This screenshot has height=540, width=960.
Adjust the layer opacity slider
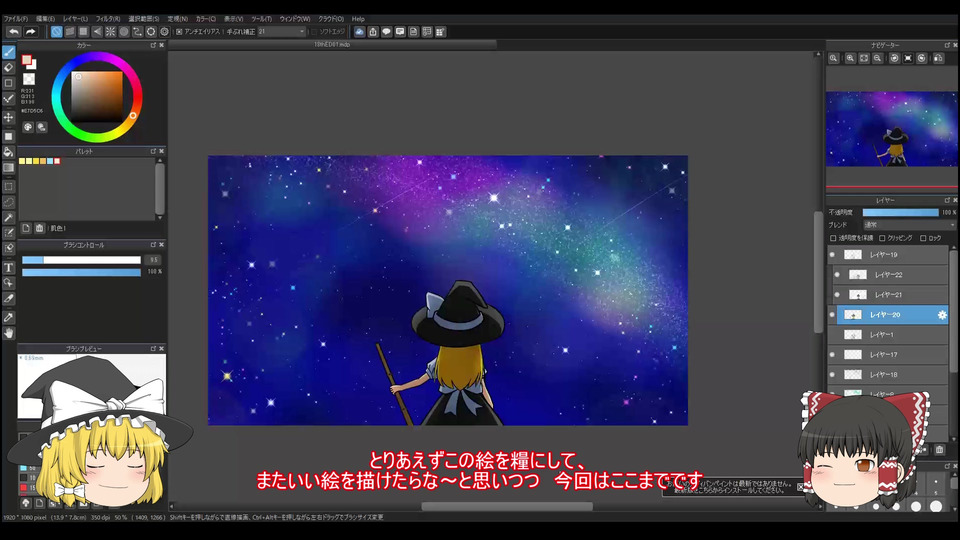901,212
